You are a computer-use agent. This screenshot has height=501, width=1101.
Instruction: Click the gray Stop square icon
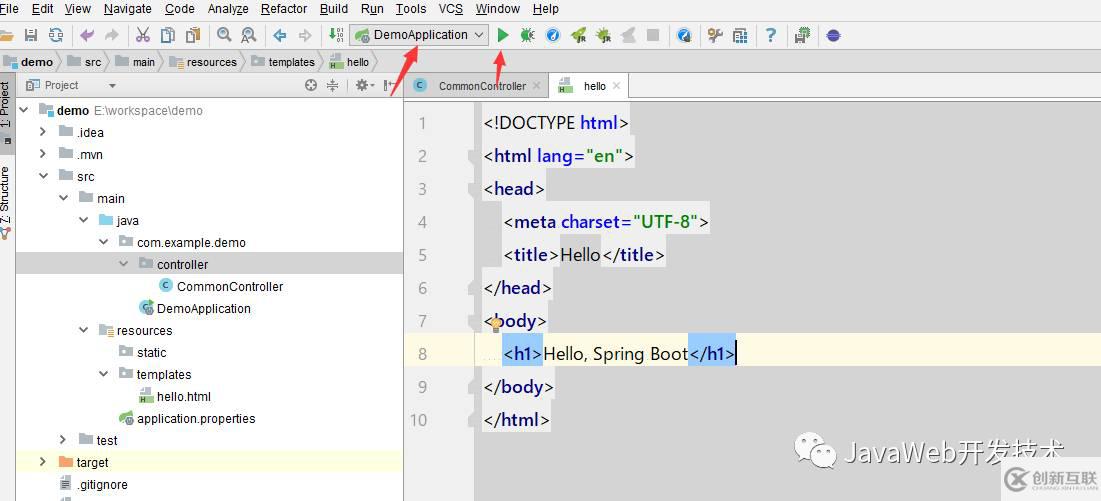(653, 35)
